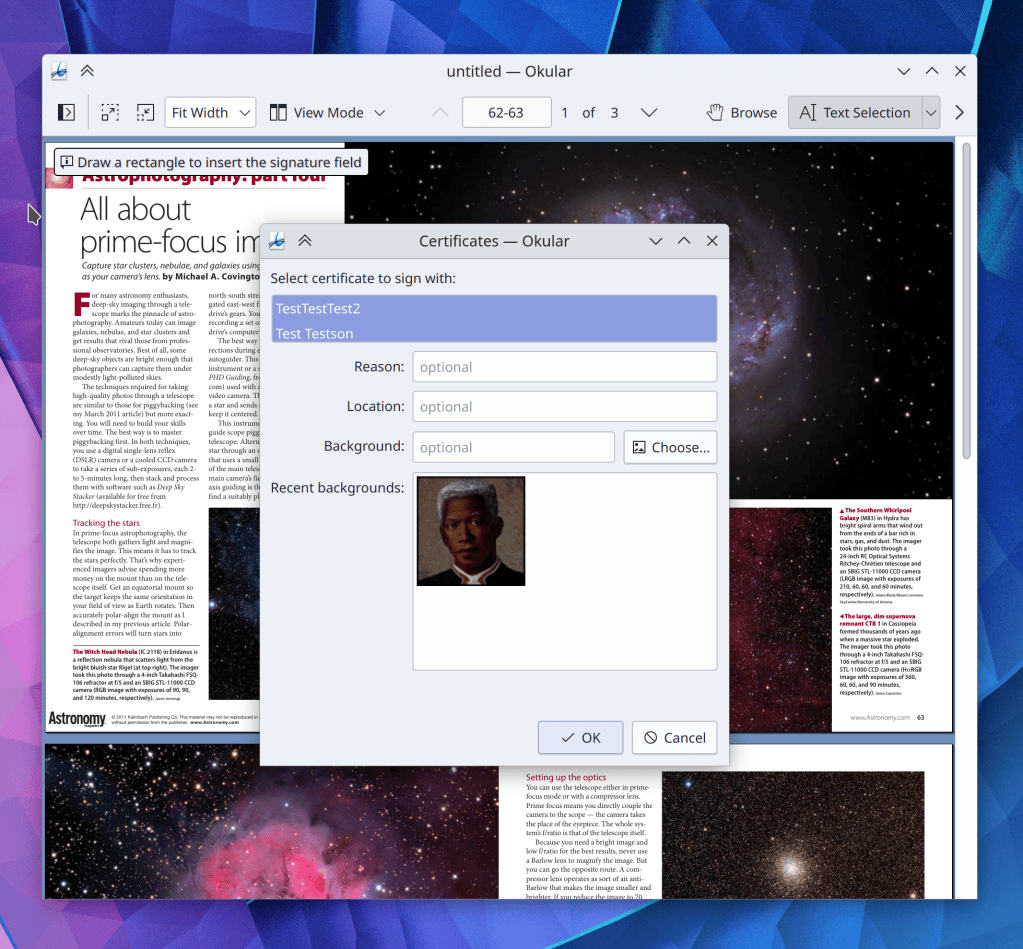This screenshot has height=949, width=1023.
Task: Maximize the untitled Okular main window
Action: click(x=932, y=71)
